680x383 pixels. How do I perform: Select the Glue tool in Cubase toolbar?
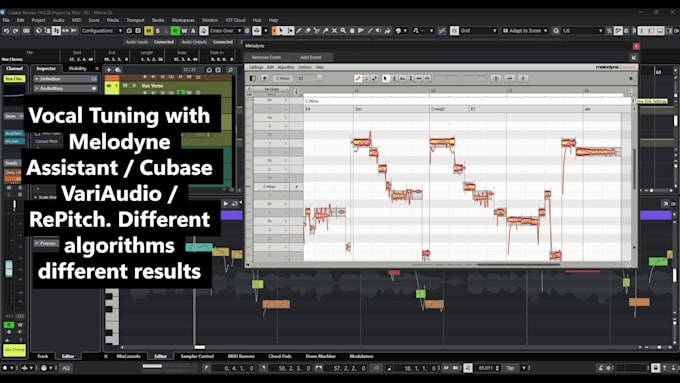coord(325,31)
